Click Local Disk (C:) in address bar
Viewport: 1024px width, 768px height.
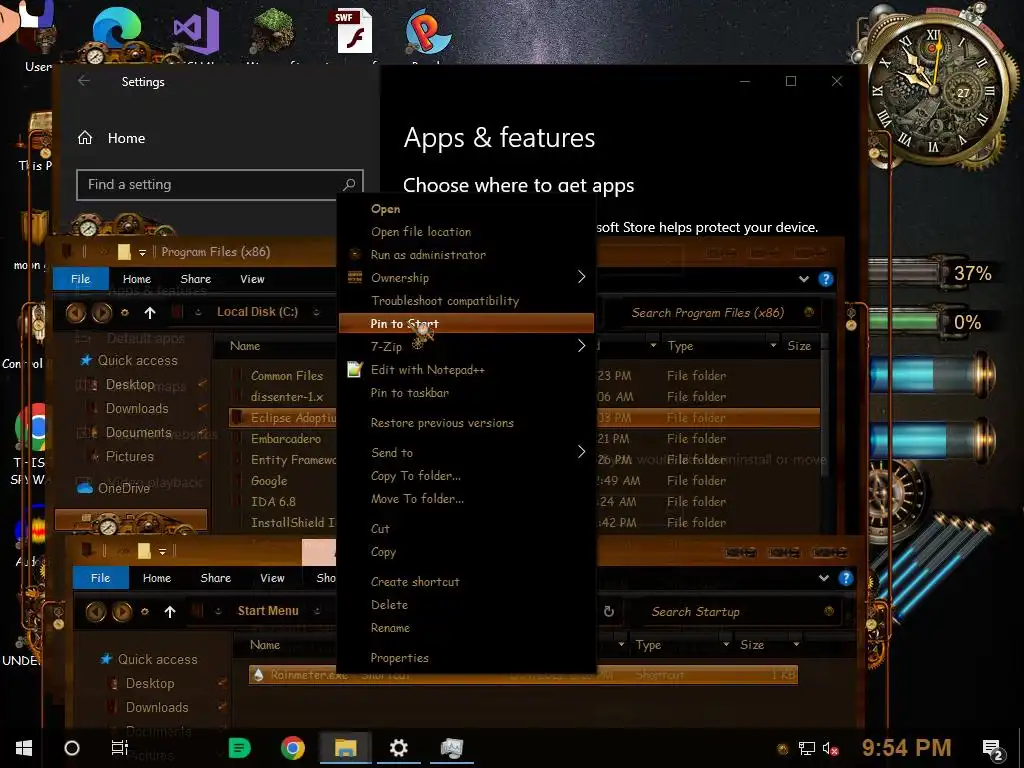(257, 312)
